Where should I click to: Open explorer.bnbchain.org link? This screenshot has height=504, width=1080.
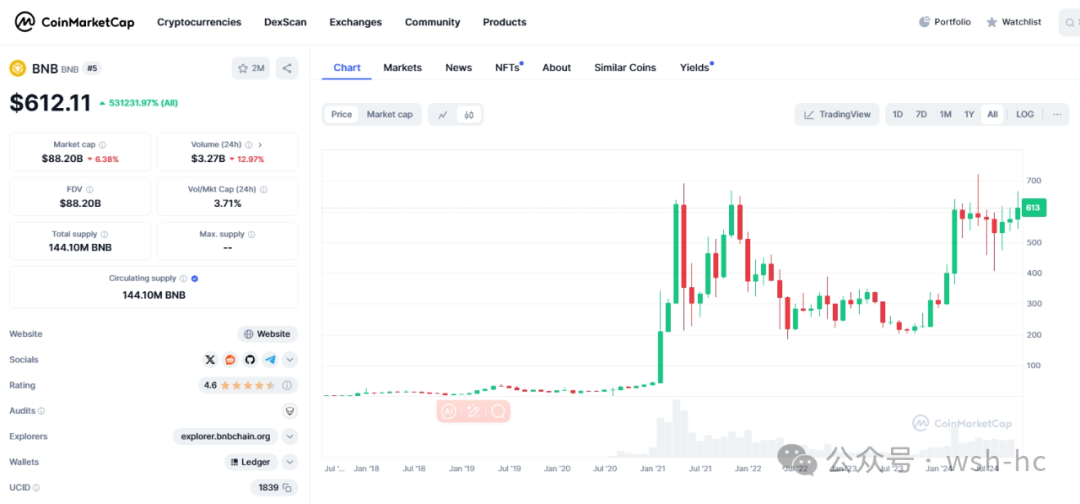click(225, 437)
